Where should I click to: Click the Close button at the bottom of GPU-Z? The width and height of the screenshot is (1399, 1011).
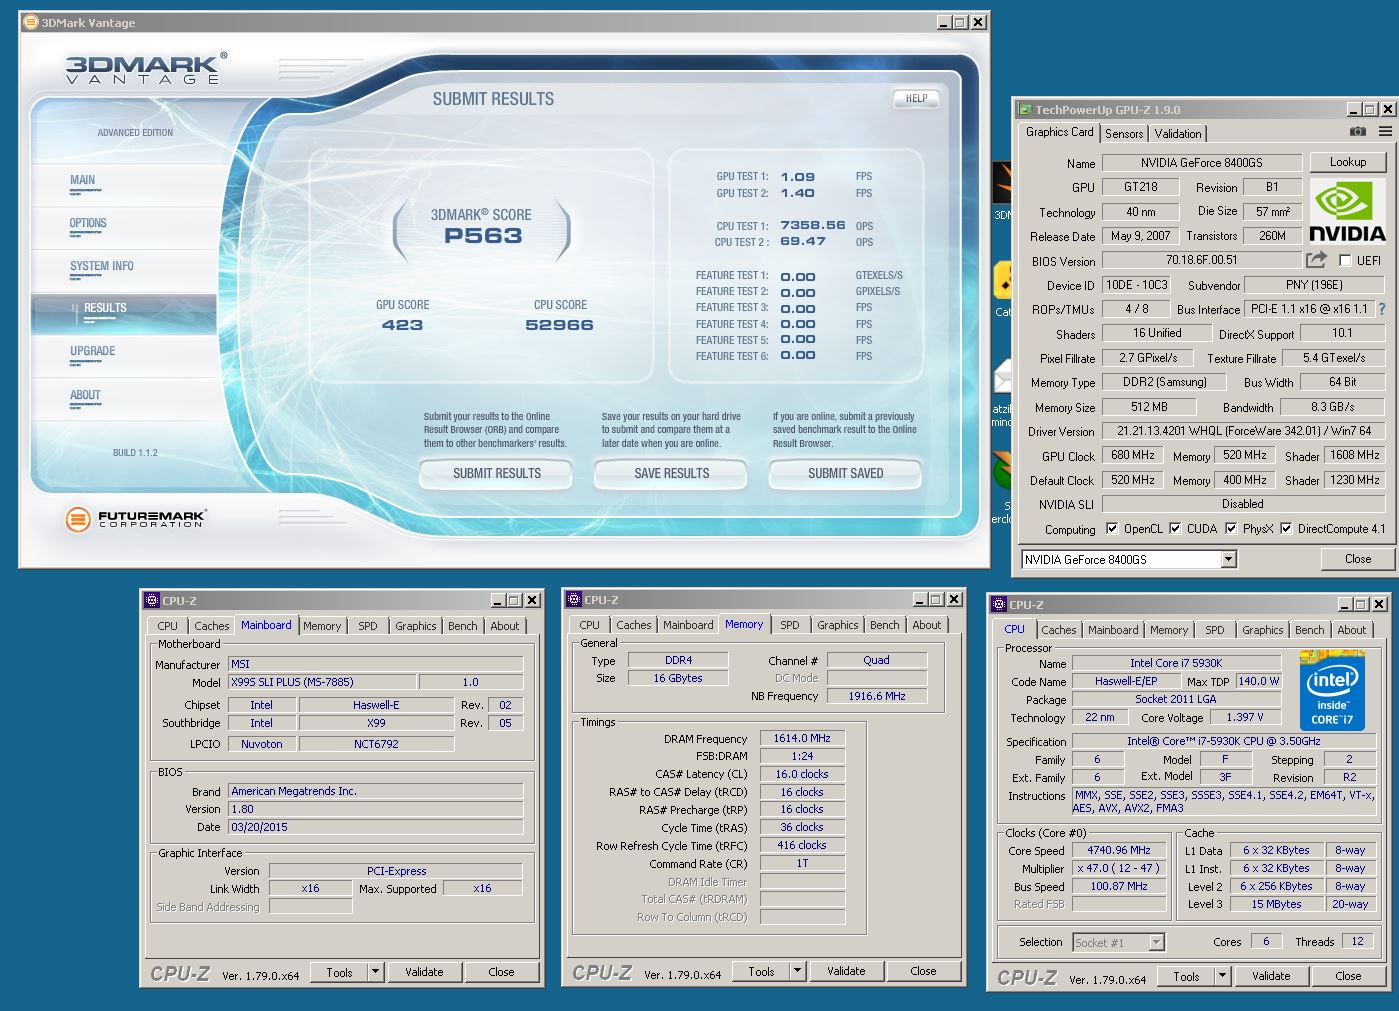(1357, 559)
